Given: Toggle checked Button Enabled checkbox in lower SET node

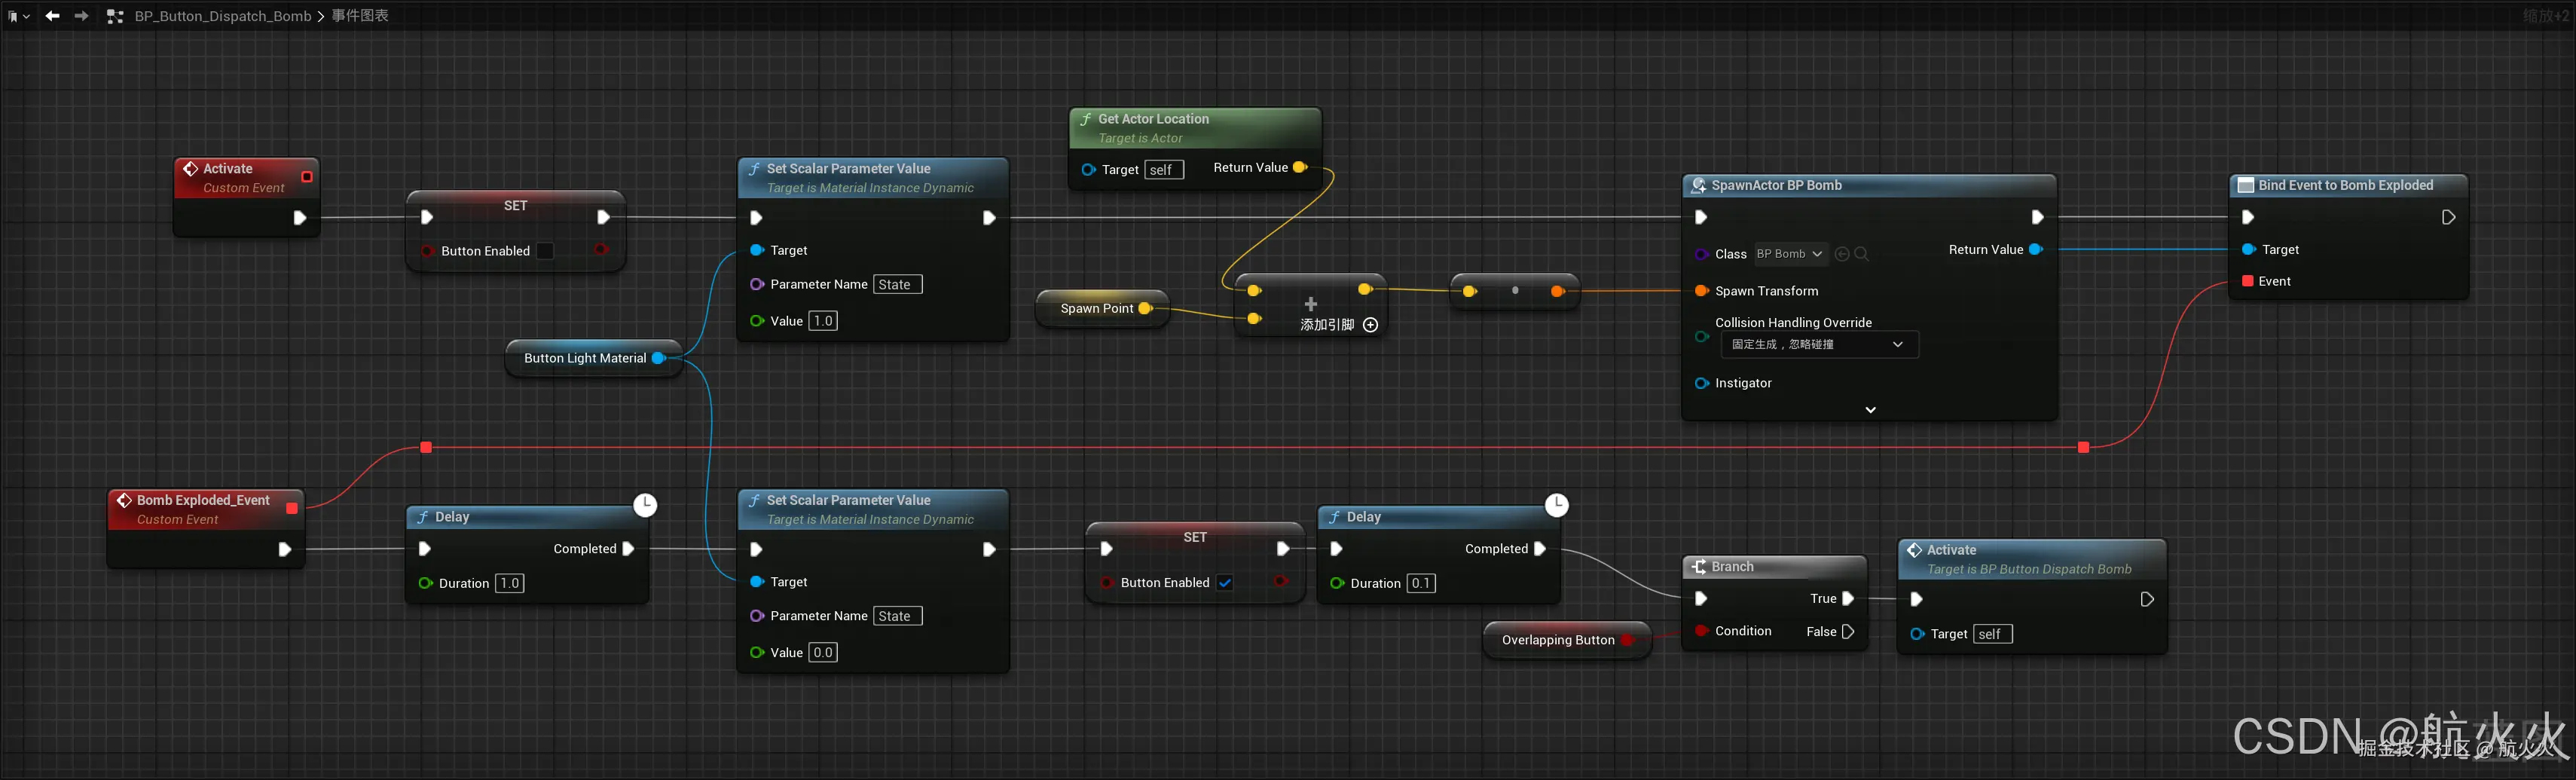Looking at the screenshot, I should point(1225,583).
